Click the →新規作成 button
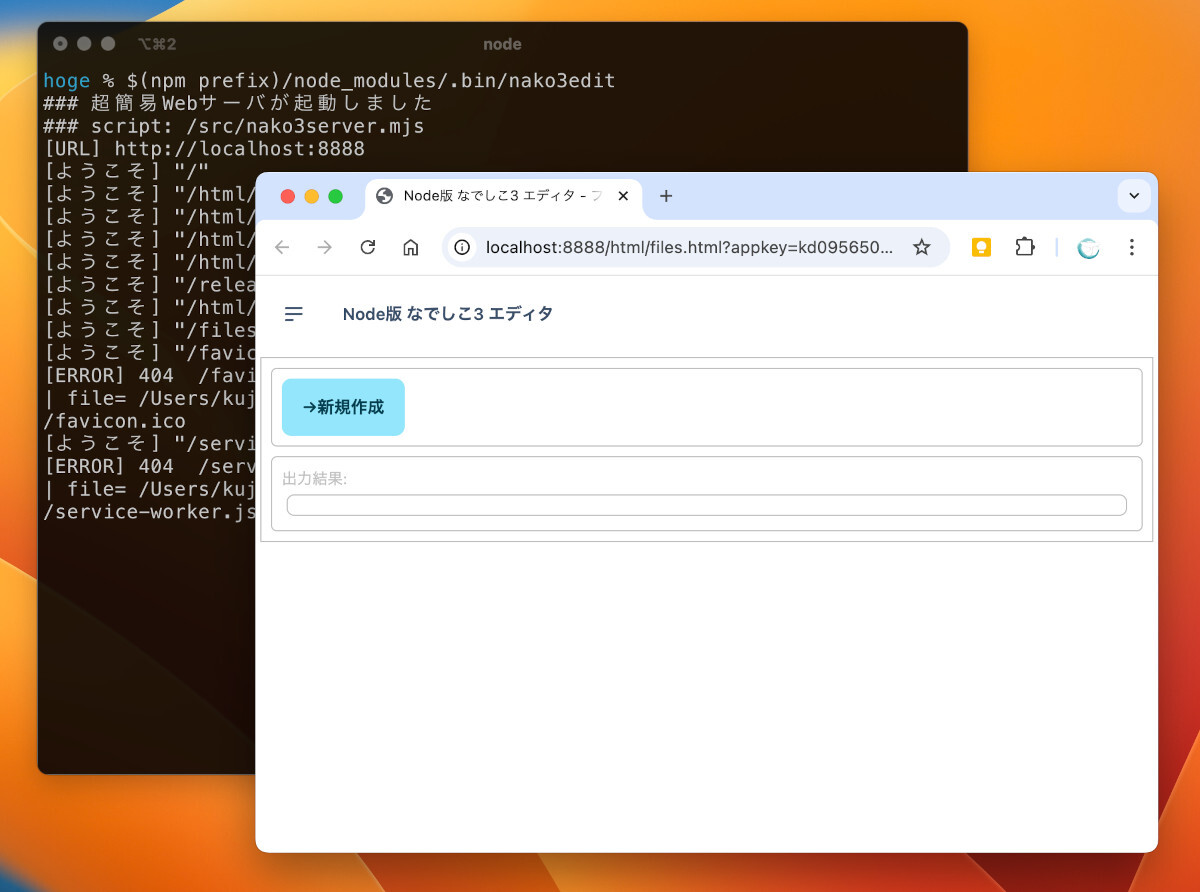1200x892 pixels. point(343,407)
